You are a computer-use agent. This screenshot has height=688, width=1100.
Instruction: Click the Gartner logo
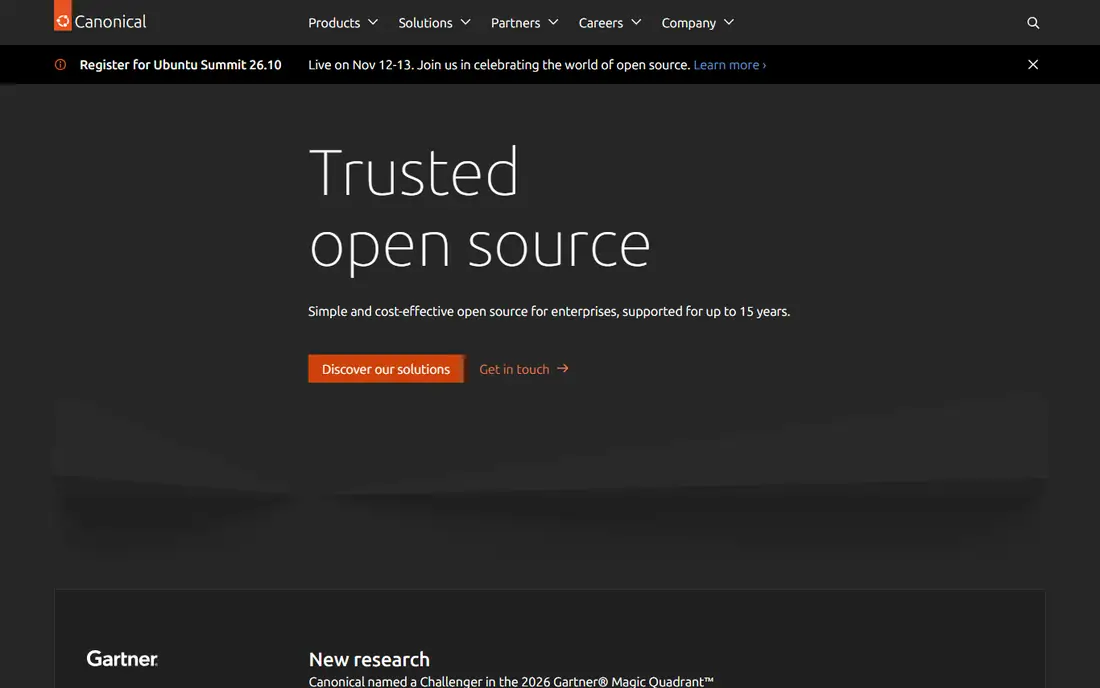[x=122, y=659]
